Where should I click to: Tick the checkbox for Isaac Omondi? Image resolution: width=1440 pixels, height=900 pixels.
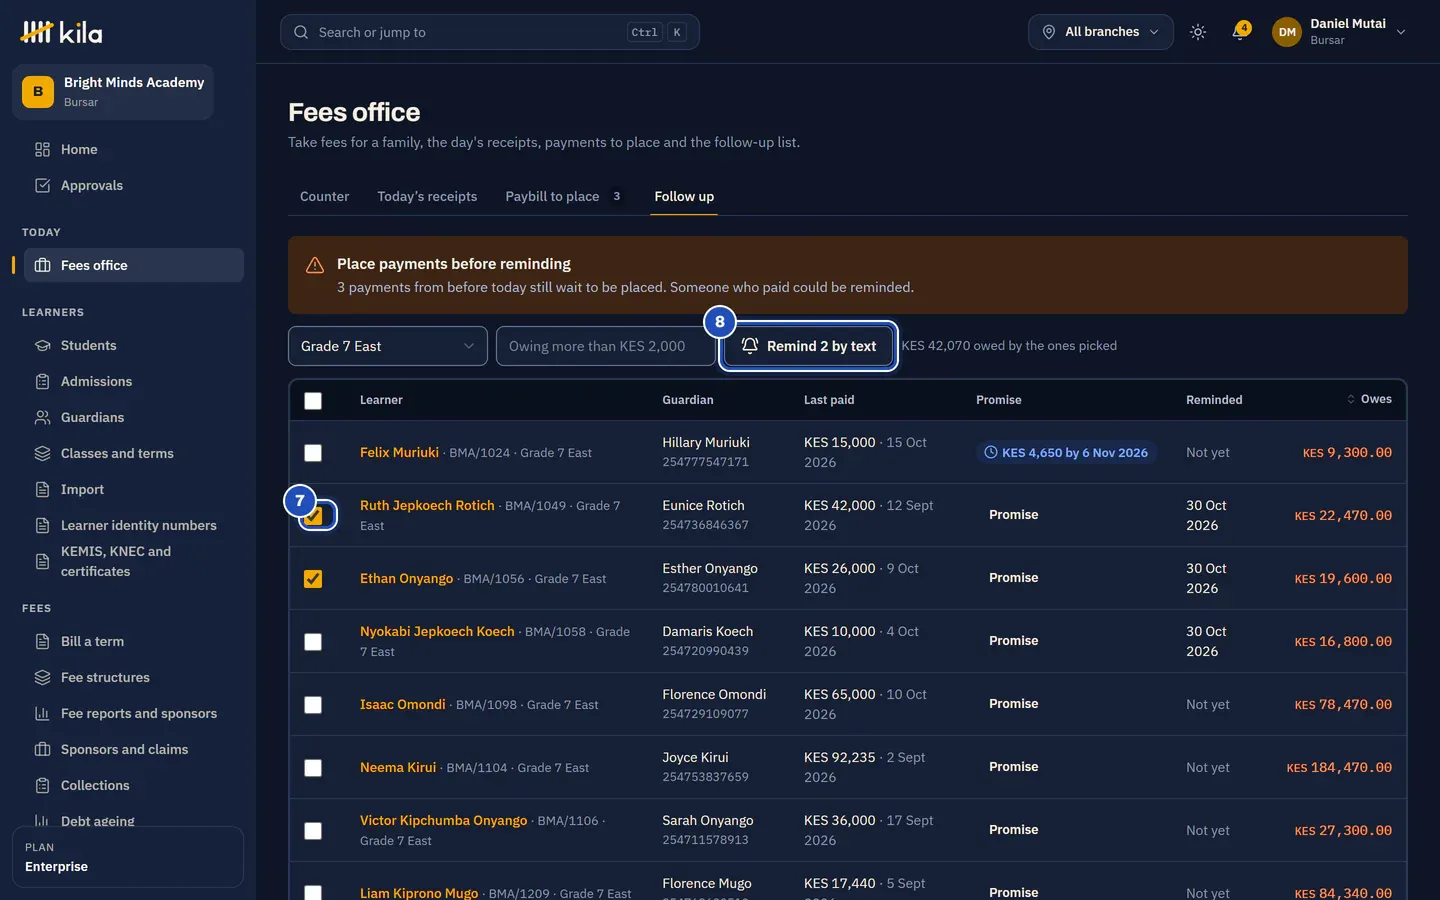(x=313, y=704)
